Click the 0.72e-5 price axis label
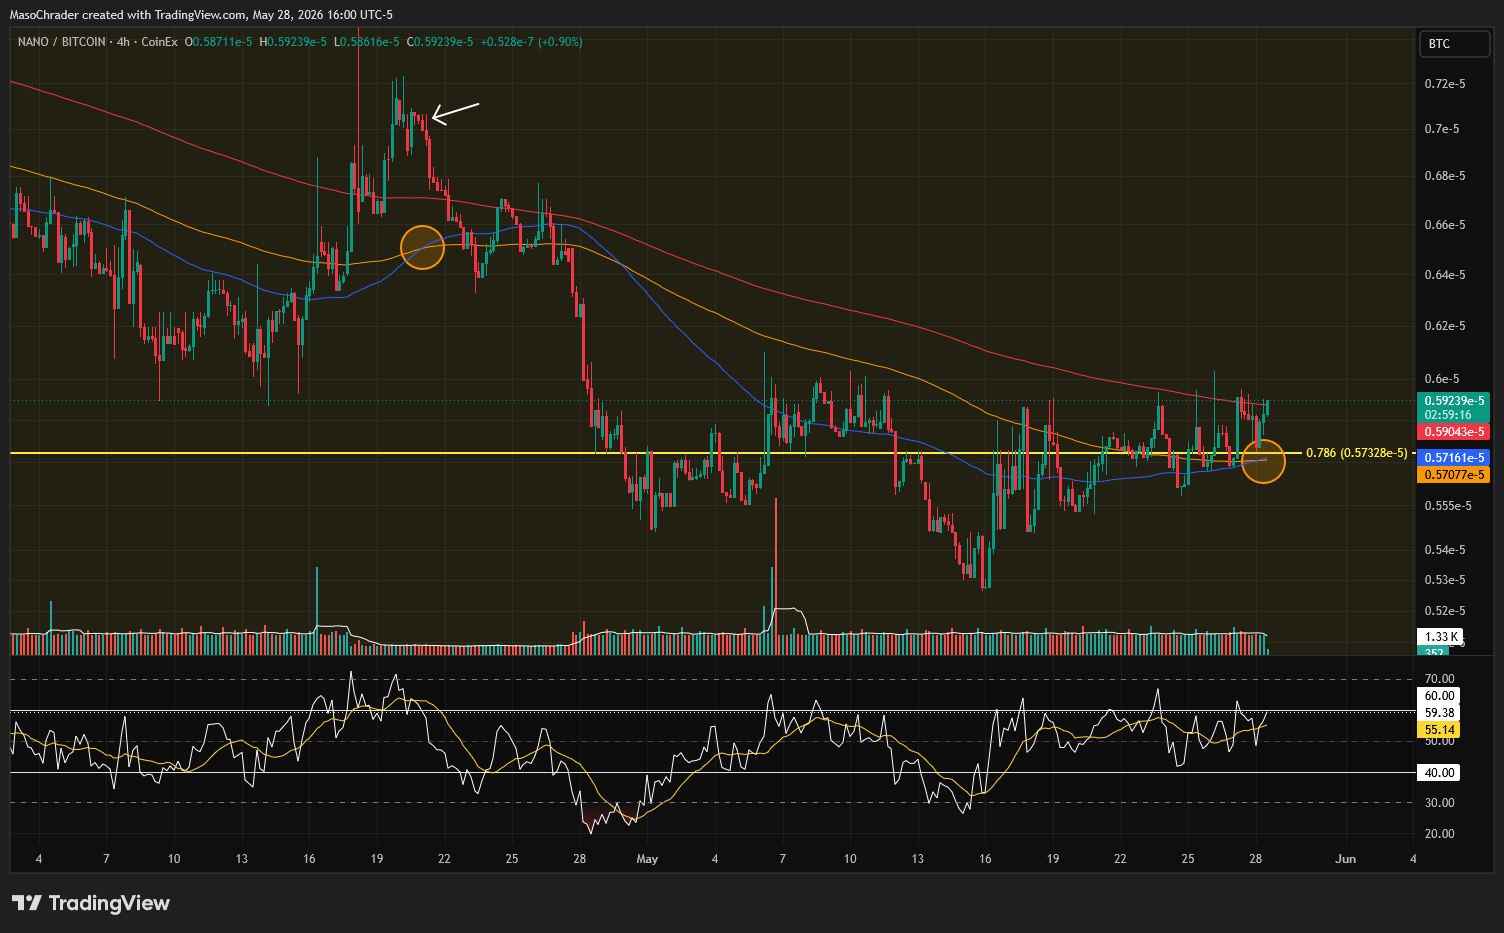Viewport: 1504px width, 933px height. [1445, 83]
